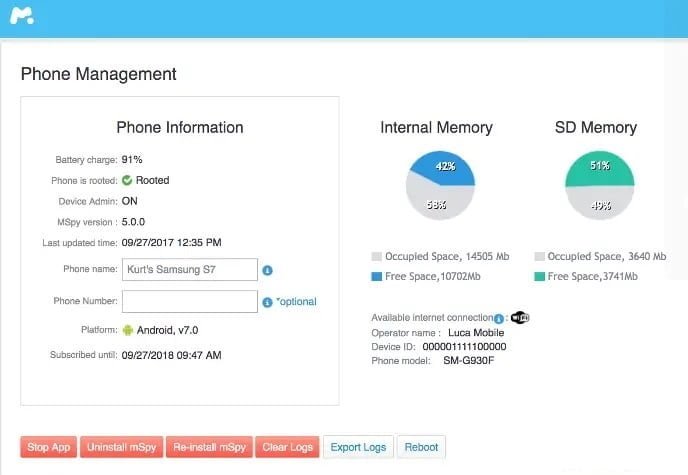Clear logs with Clear Logs button
Screen dimensions: 688x475
tap(287, 447)
